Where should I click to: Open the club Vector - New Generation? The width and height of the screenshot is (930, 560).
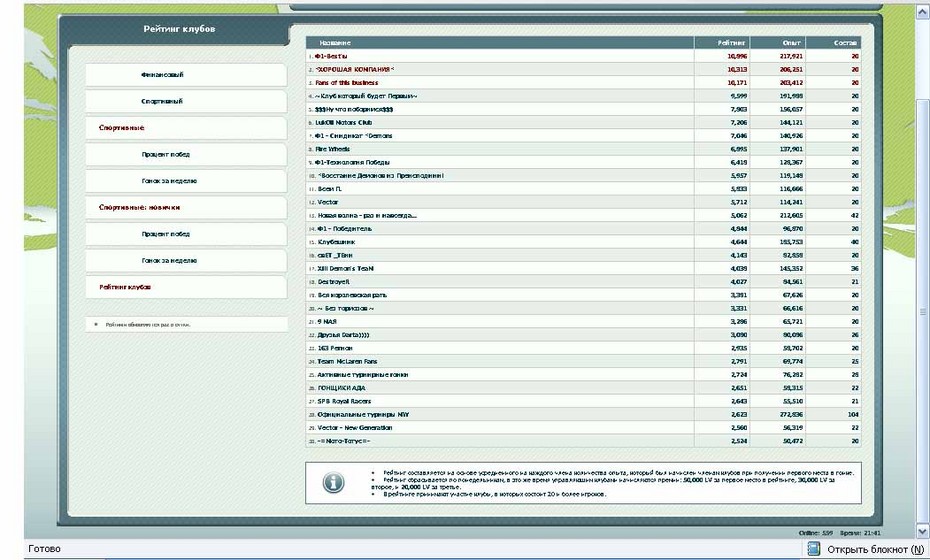click(355, 428)
